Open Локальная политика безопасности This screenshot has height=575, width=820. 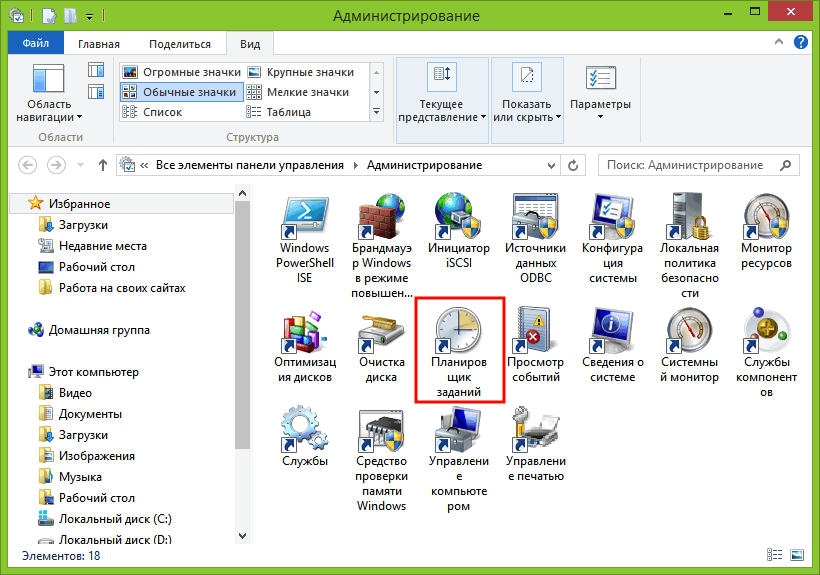click(689, 246)
